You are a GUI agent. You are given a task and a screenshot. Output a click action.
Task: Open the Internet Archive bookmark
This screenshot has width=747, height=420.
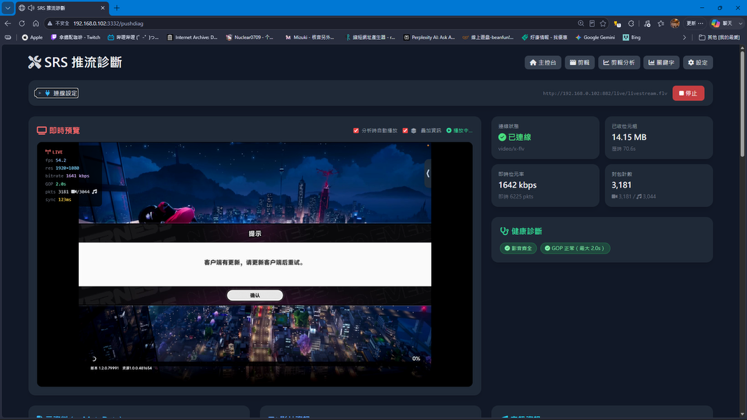(192, 37)
